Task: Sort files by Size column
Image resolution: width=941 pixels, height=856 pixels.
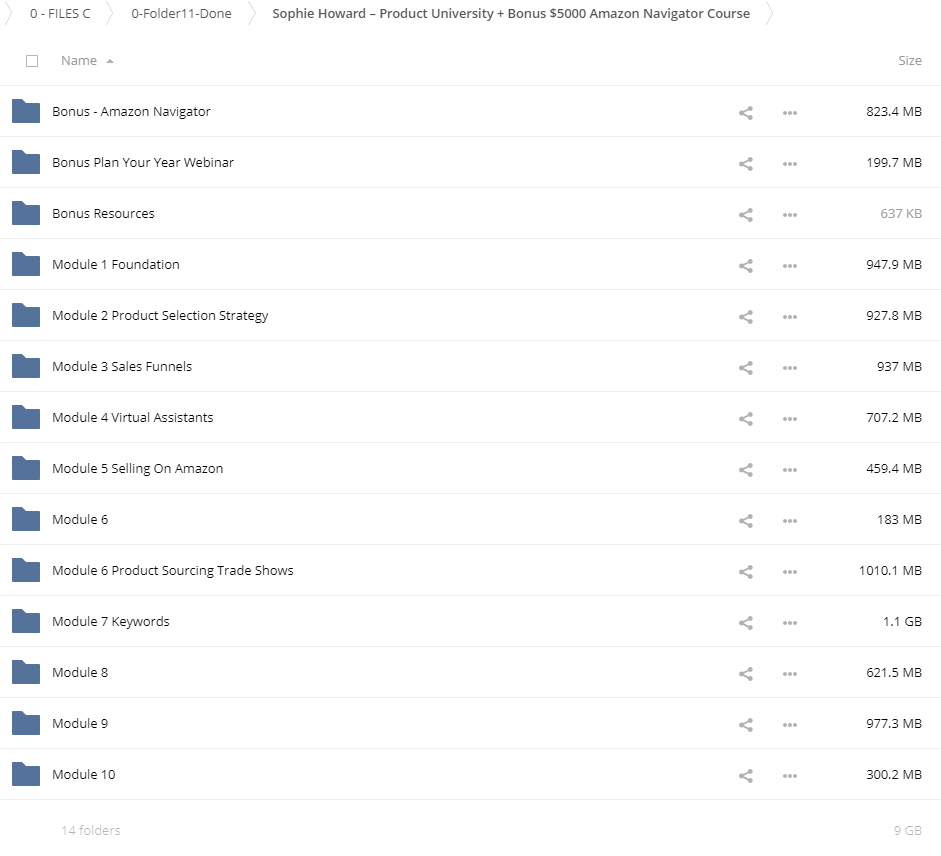Action: tap(909, 61)
